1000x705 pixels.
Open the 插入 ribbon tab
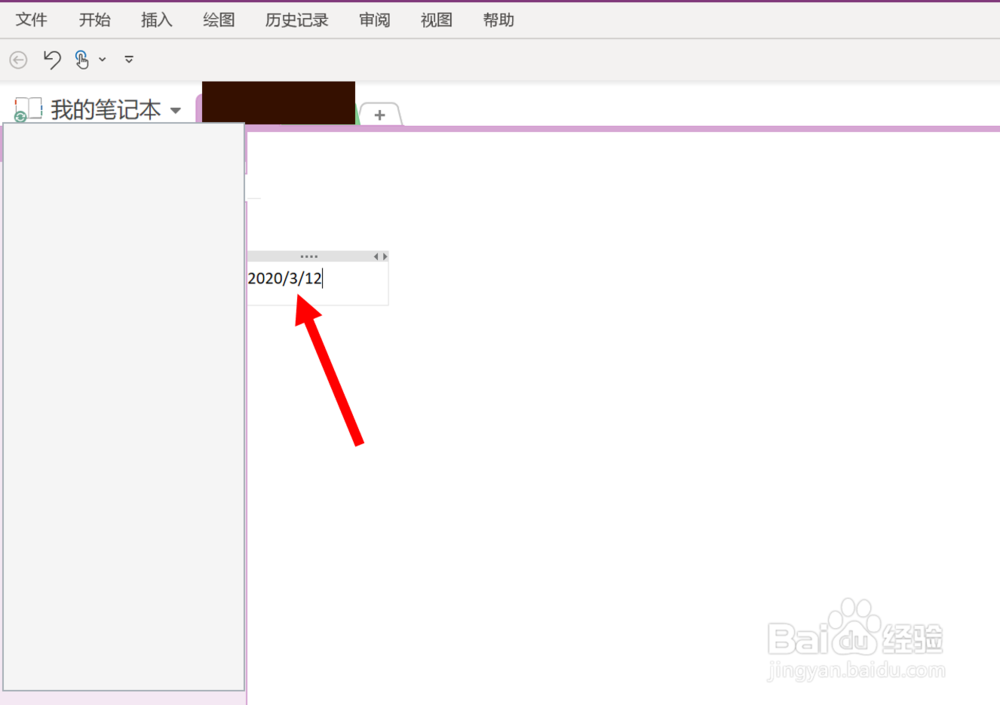(x=157, y=20)
